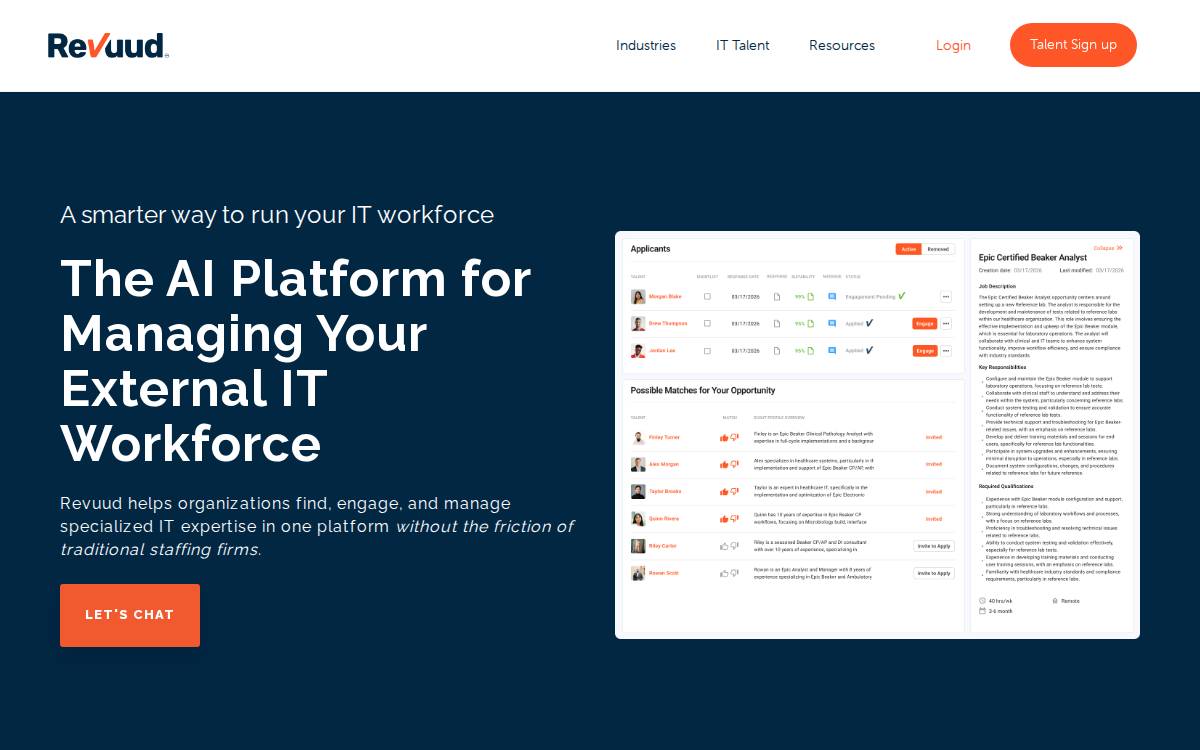Viewport: 1200px width, 750px height.
Task: Open Morgan Blake's green suitability report icon
Action: (811, 297)
